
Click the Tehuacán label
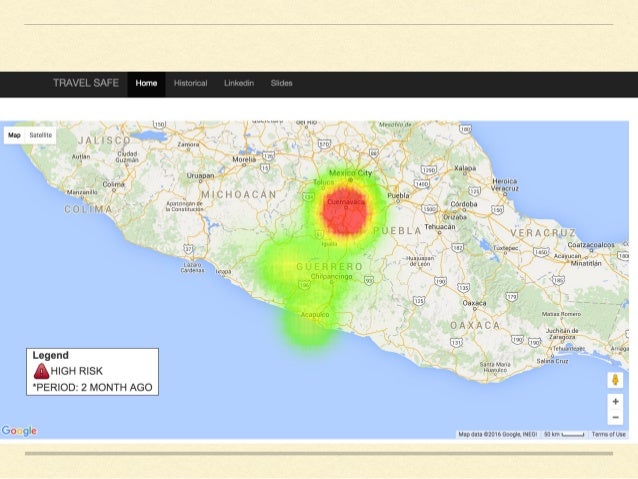[x=440, y=227]
